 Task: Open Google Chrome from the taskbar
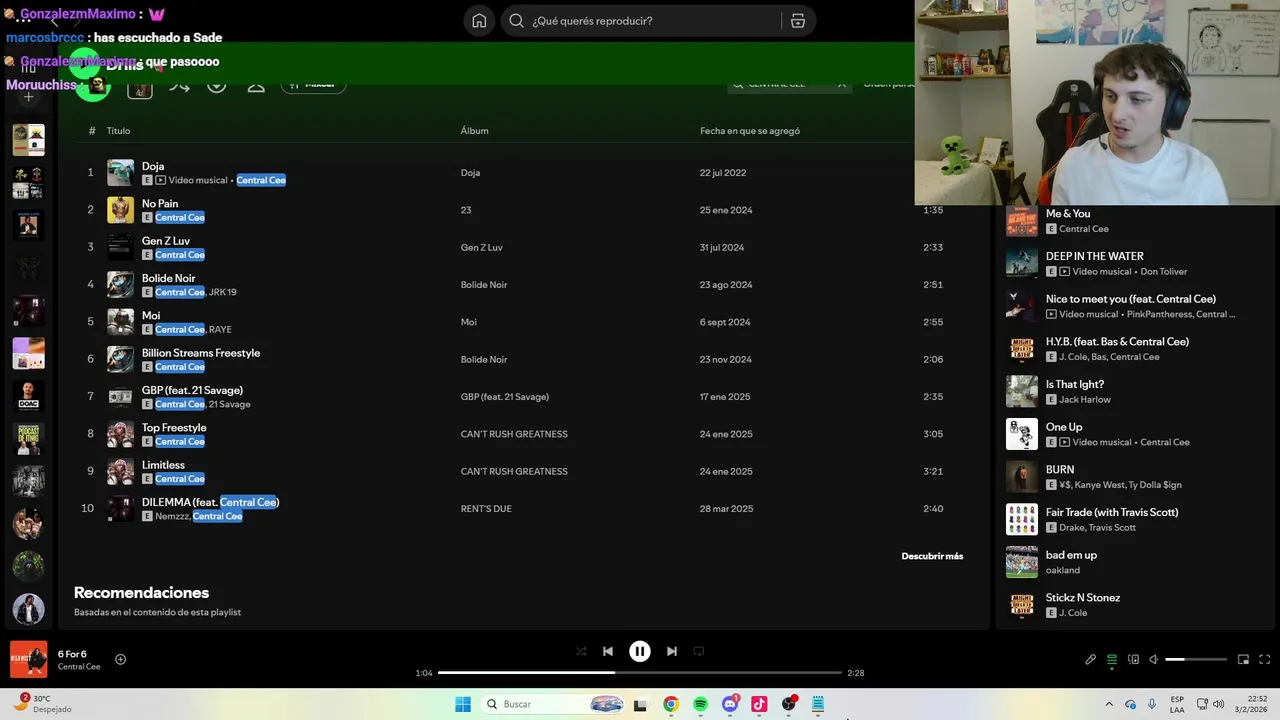(671, 704)
